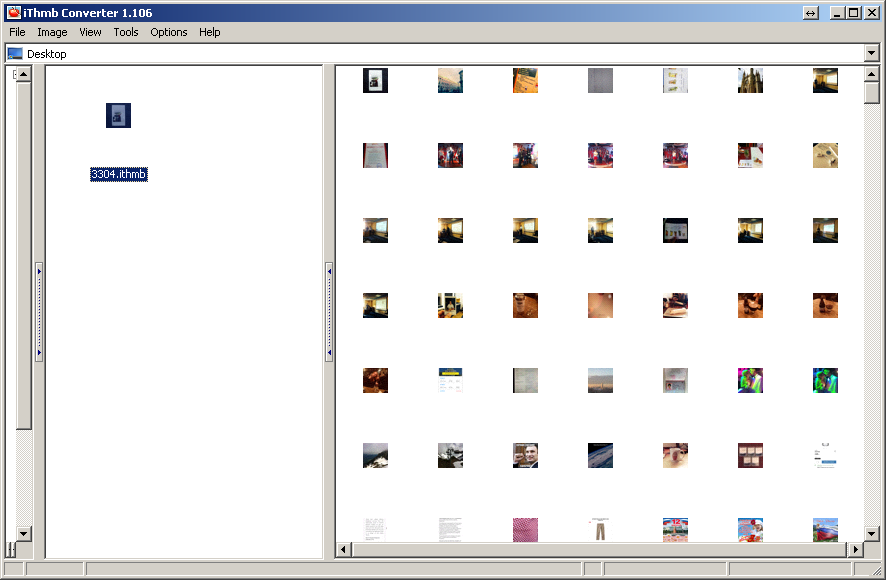
Task: Open the Tools menu
Action: point(126,32)
